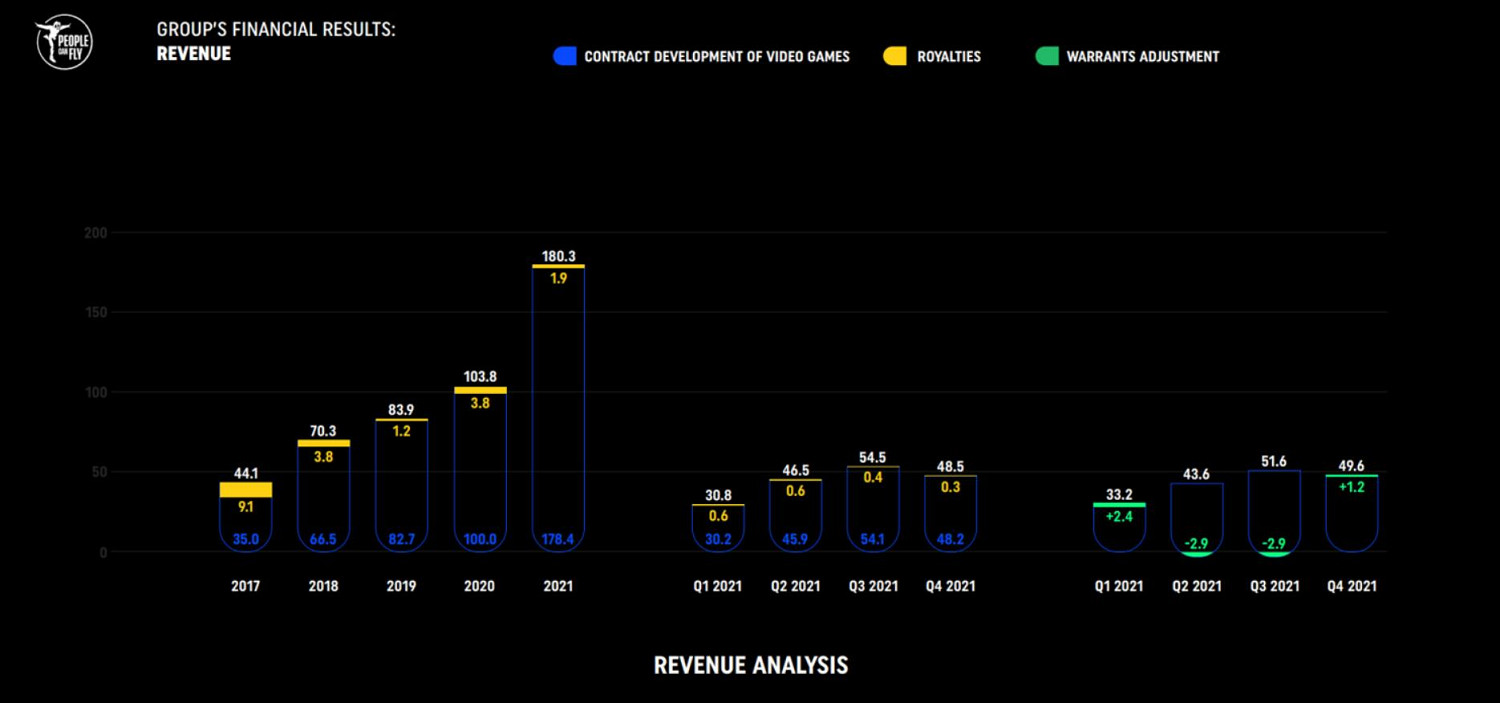Click the 9.1 royalties value in 2017
The width and height of the screenshot is (1500, 703).
pos(246,507)
